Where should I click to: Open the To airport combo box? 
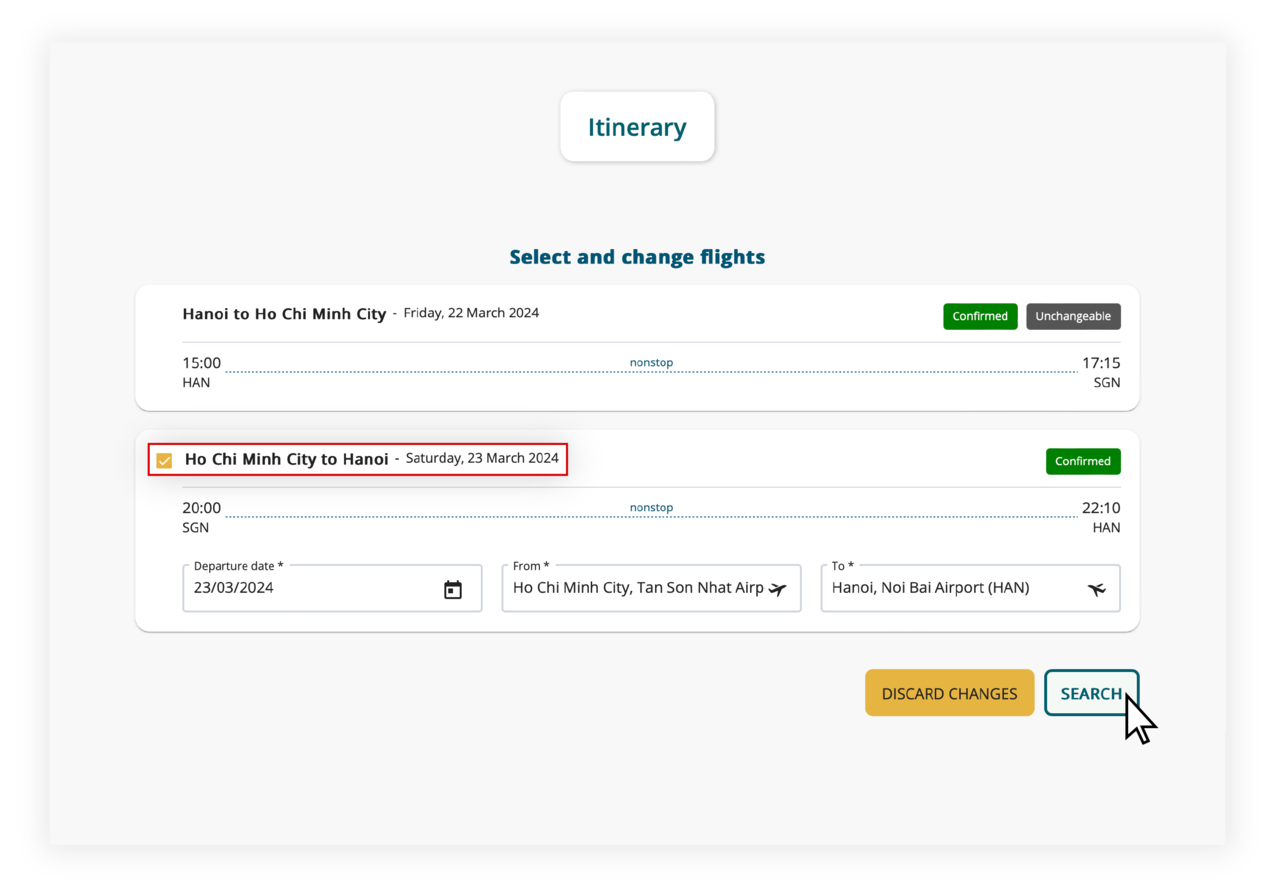pos(955,588)
